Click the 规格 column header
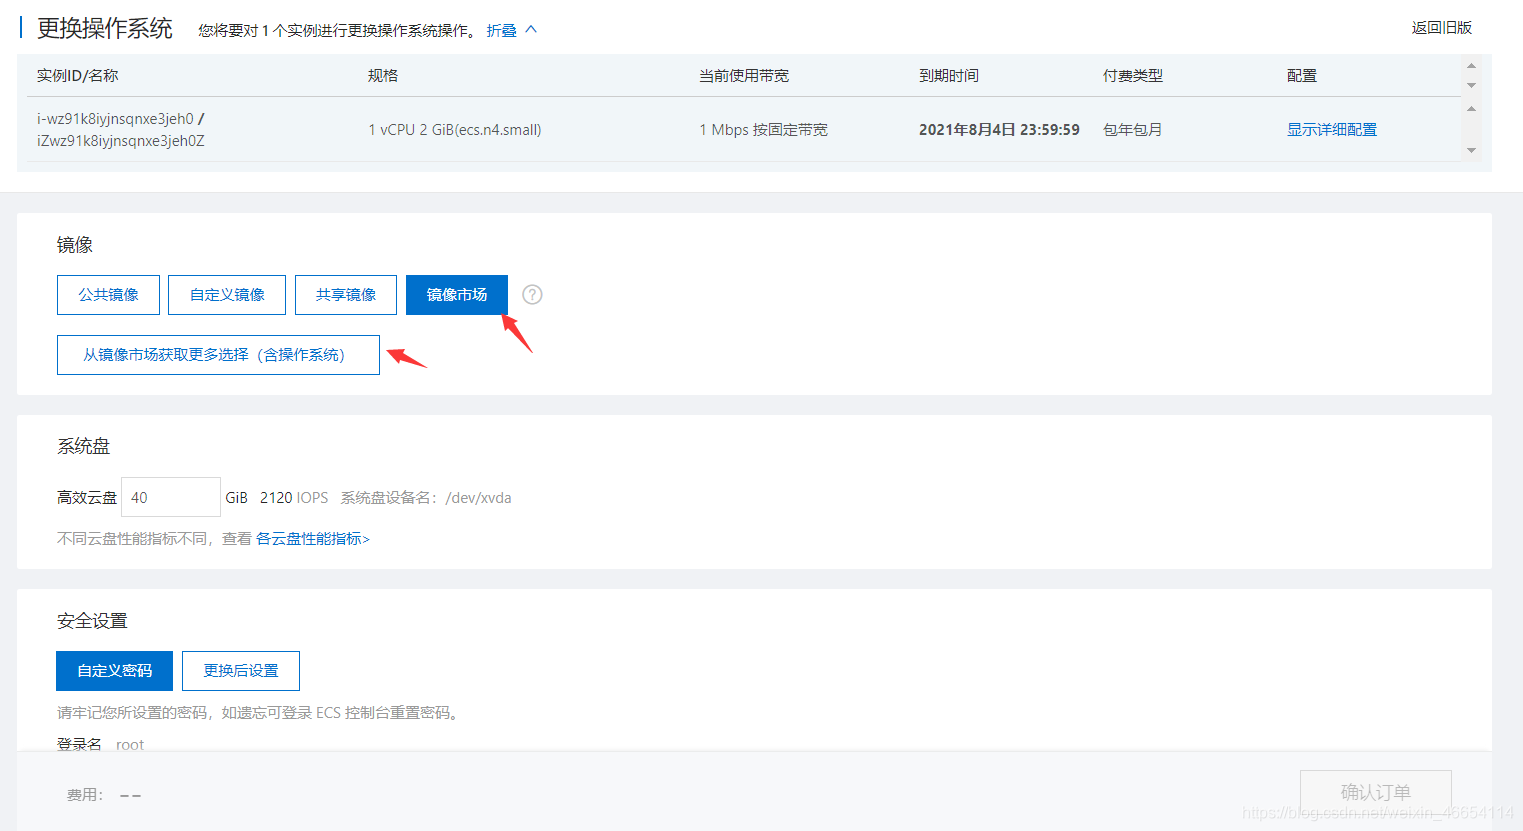Image resolution: width=1523 pixels, height=831 pixels. [383, 76]
